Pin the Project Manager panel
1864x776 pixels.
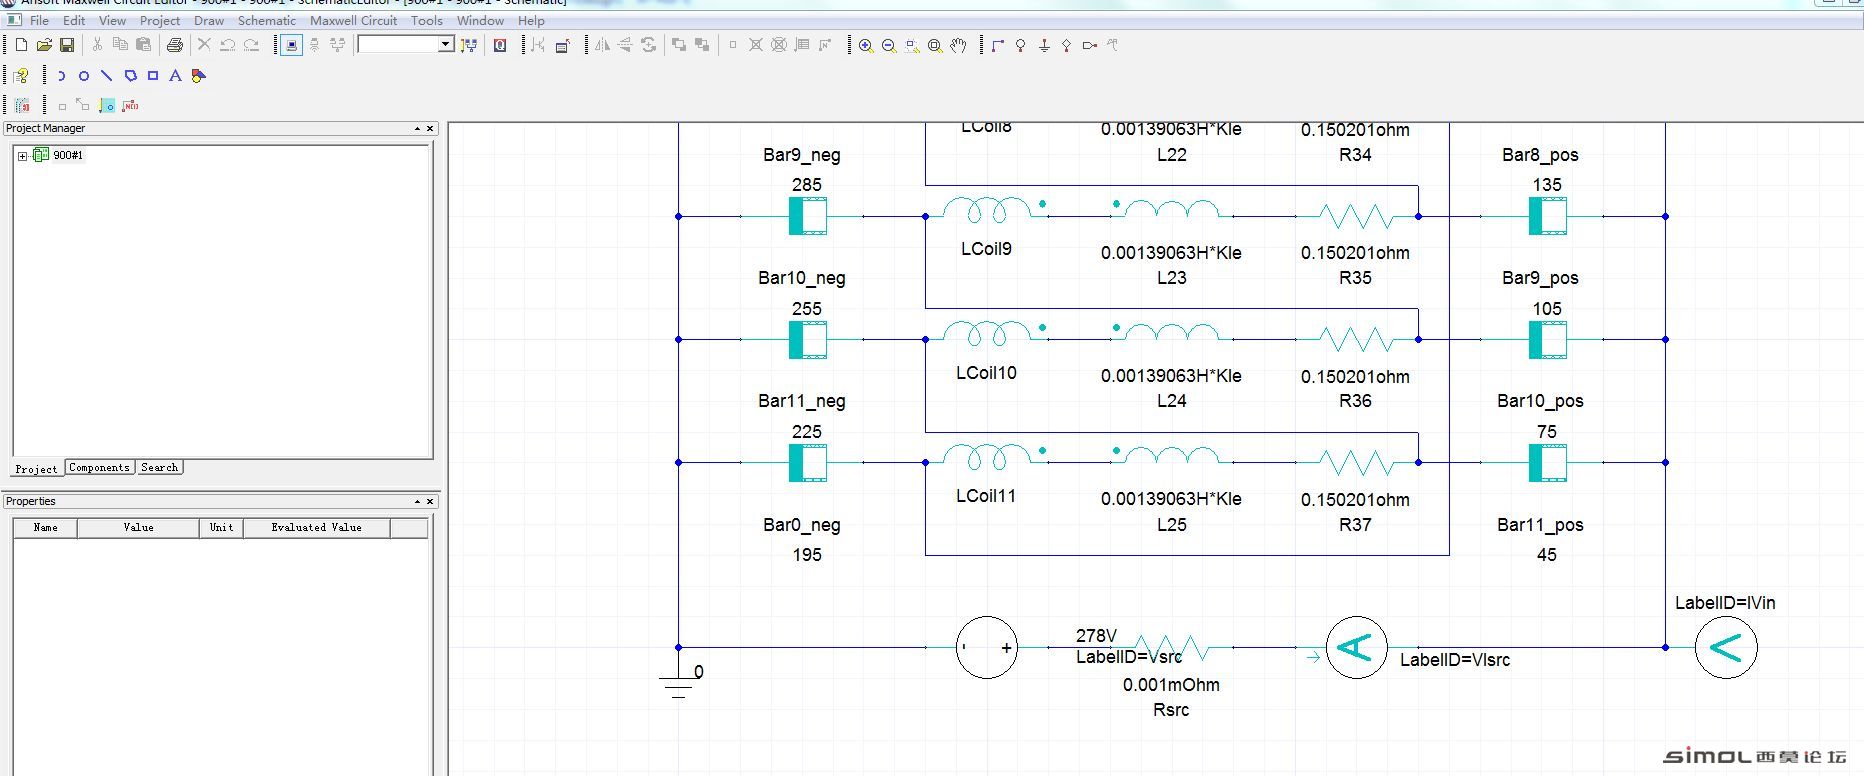click(x=417, y=128)
